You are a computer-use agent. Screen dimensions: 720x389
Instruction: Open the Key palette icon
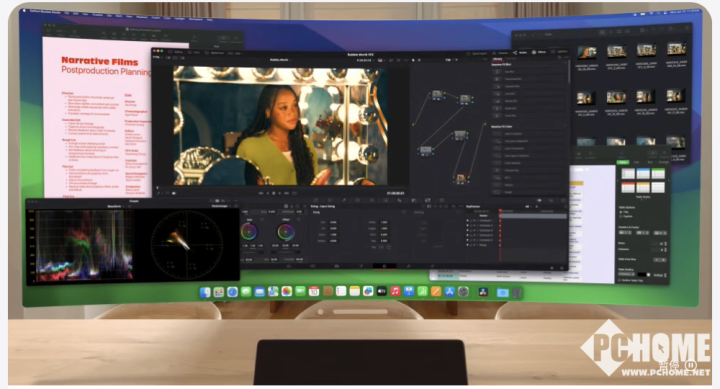413,200
